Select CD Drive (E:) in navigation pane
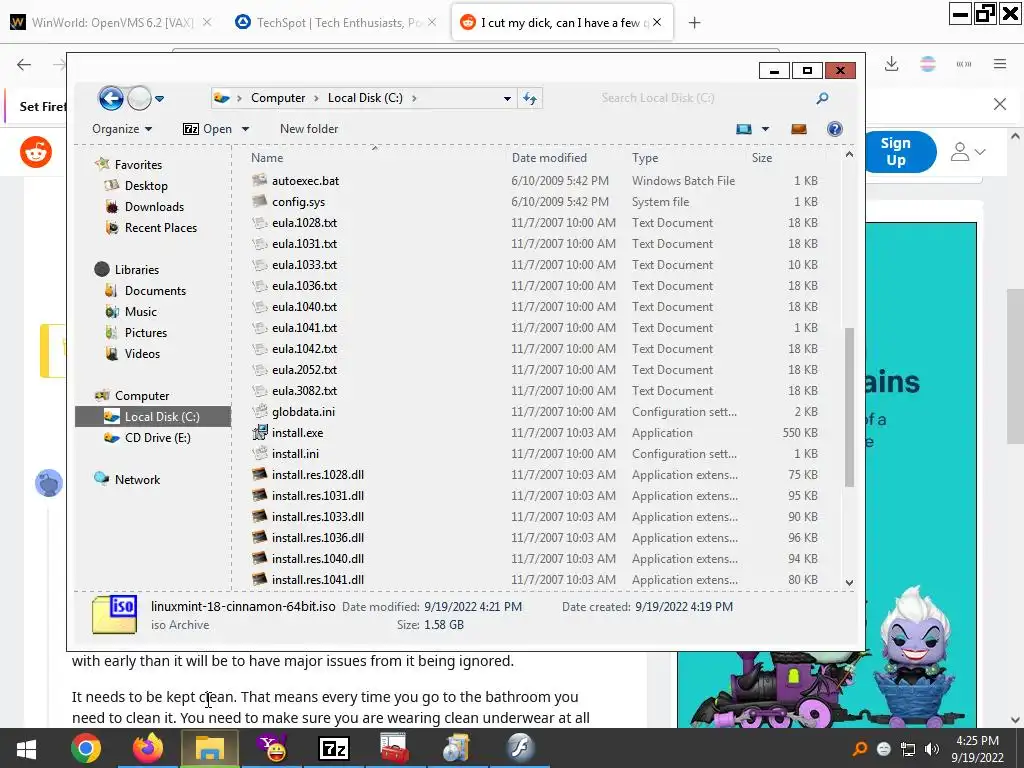Screen dimensions: 1024x768 coord(157,438)
